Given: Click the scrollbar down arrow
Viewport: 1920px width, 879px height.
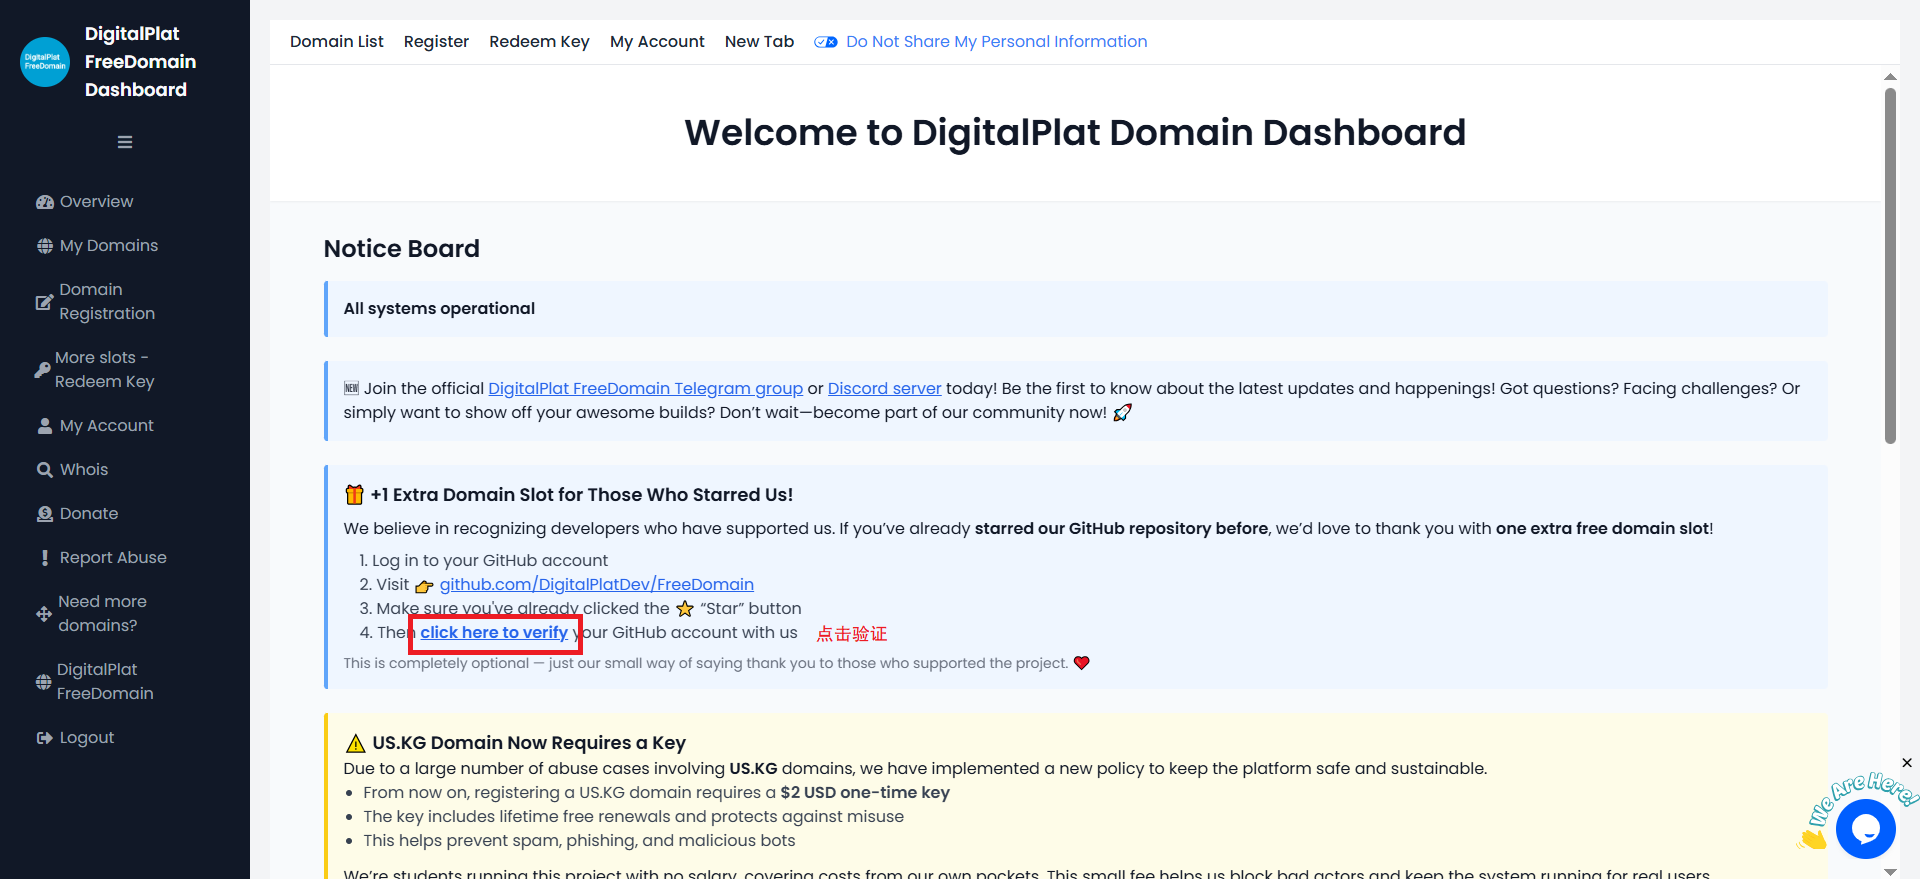Looking at the screenshot, I should coord(1890,871).
